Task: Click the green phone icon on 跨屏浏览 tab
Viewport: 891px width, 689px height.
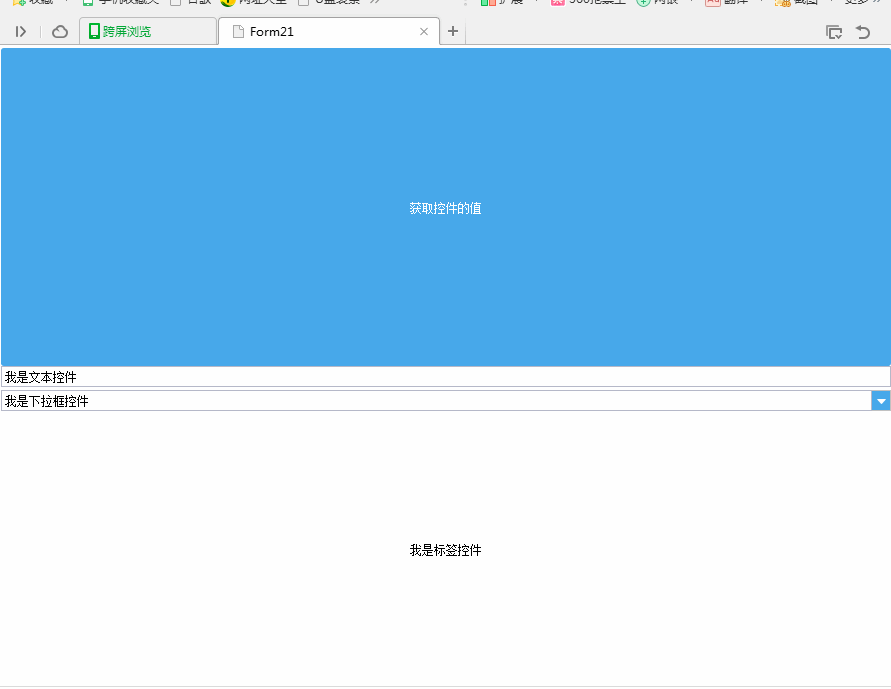Action: tap(94, 31)
